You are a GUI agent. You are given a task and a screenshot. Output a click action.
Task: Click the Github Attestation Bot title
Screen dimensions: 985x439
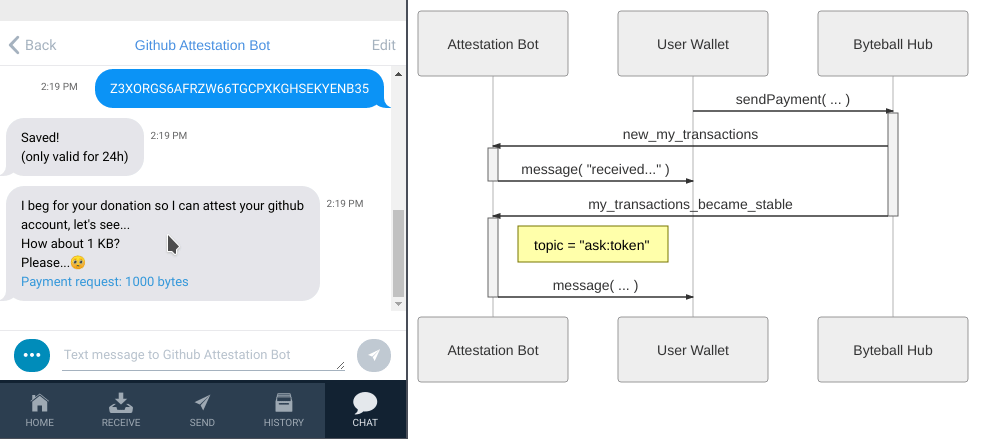coord(202,45)
